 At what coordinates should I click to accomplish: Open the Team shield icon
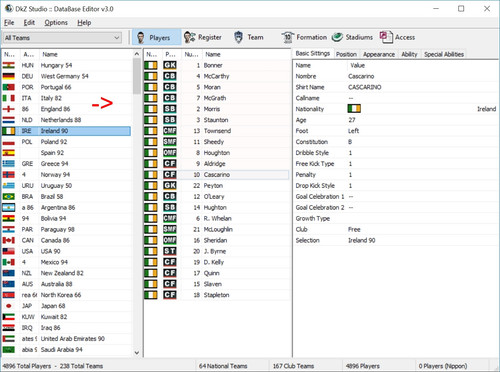[238, 37]
